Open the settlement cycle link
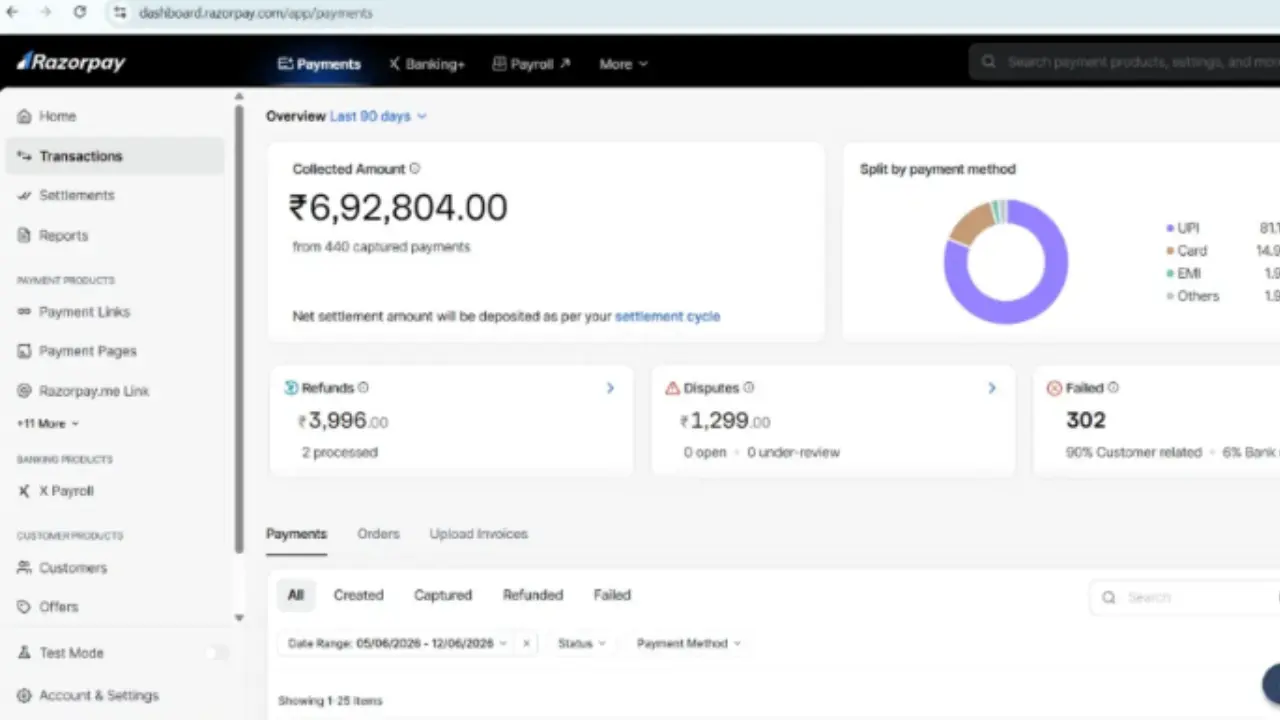The image size is (1280, 720). [x=667, y=316]
